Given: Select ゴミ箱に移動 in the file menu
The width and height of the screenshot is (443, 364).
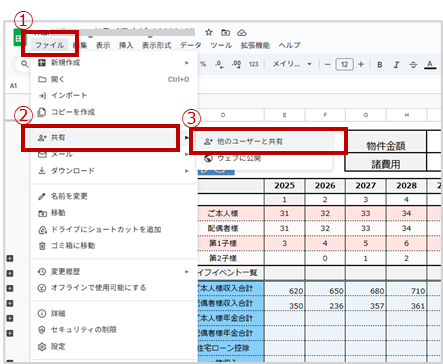Looking at the screenshot, I should [x=114, y=246].
